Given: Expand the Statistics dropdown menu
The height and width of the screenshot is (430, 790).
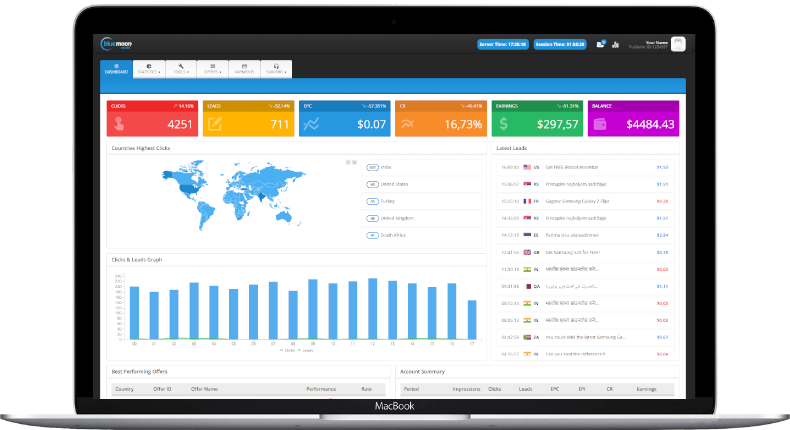Looking at the screenshot, I should click(149, 68).
